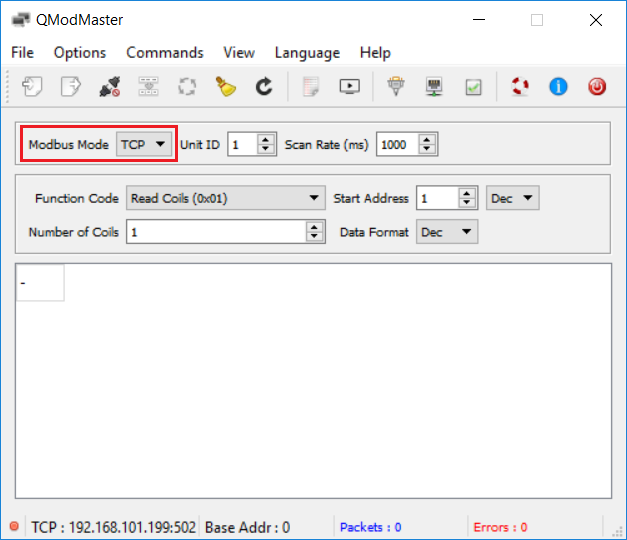Close the QModMaster window
Screen dimensions: 627x540
(596, 20)
